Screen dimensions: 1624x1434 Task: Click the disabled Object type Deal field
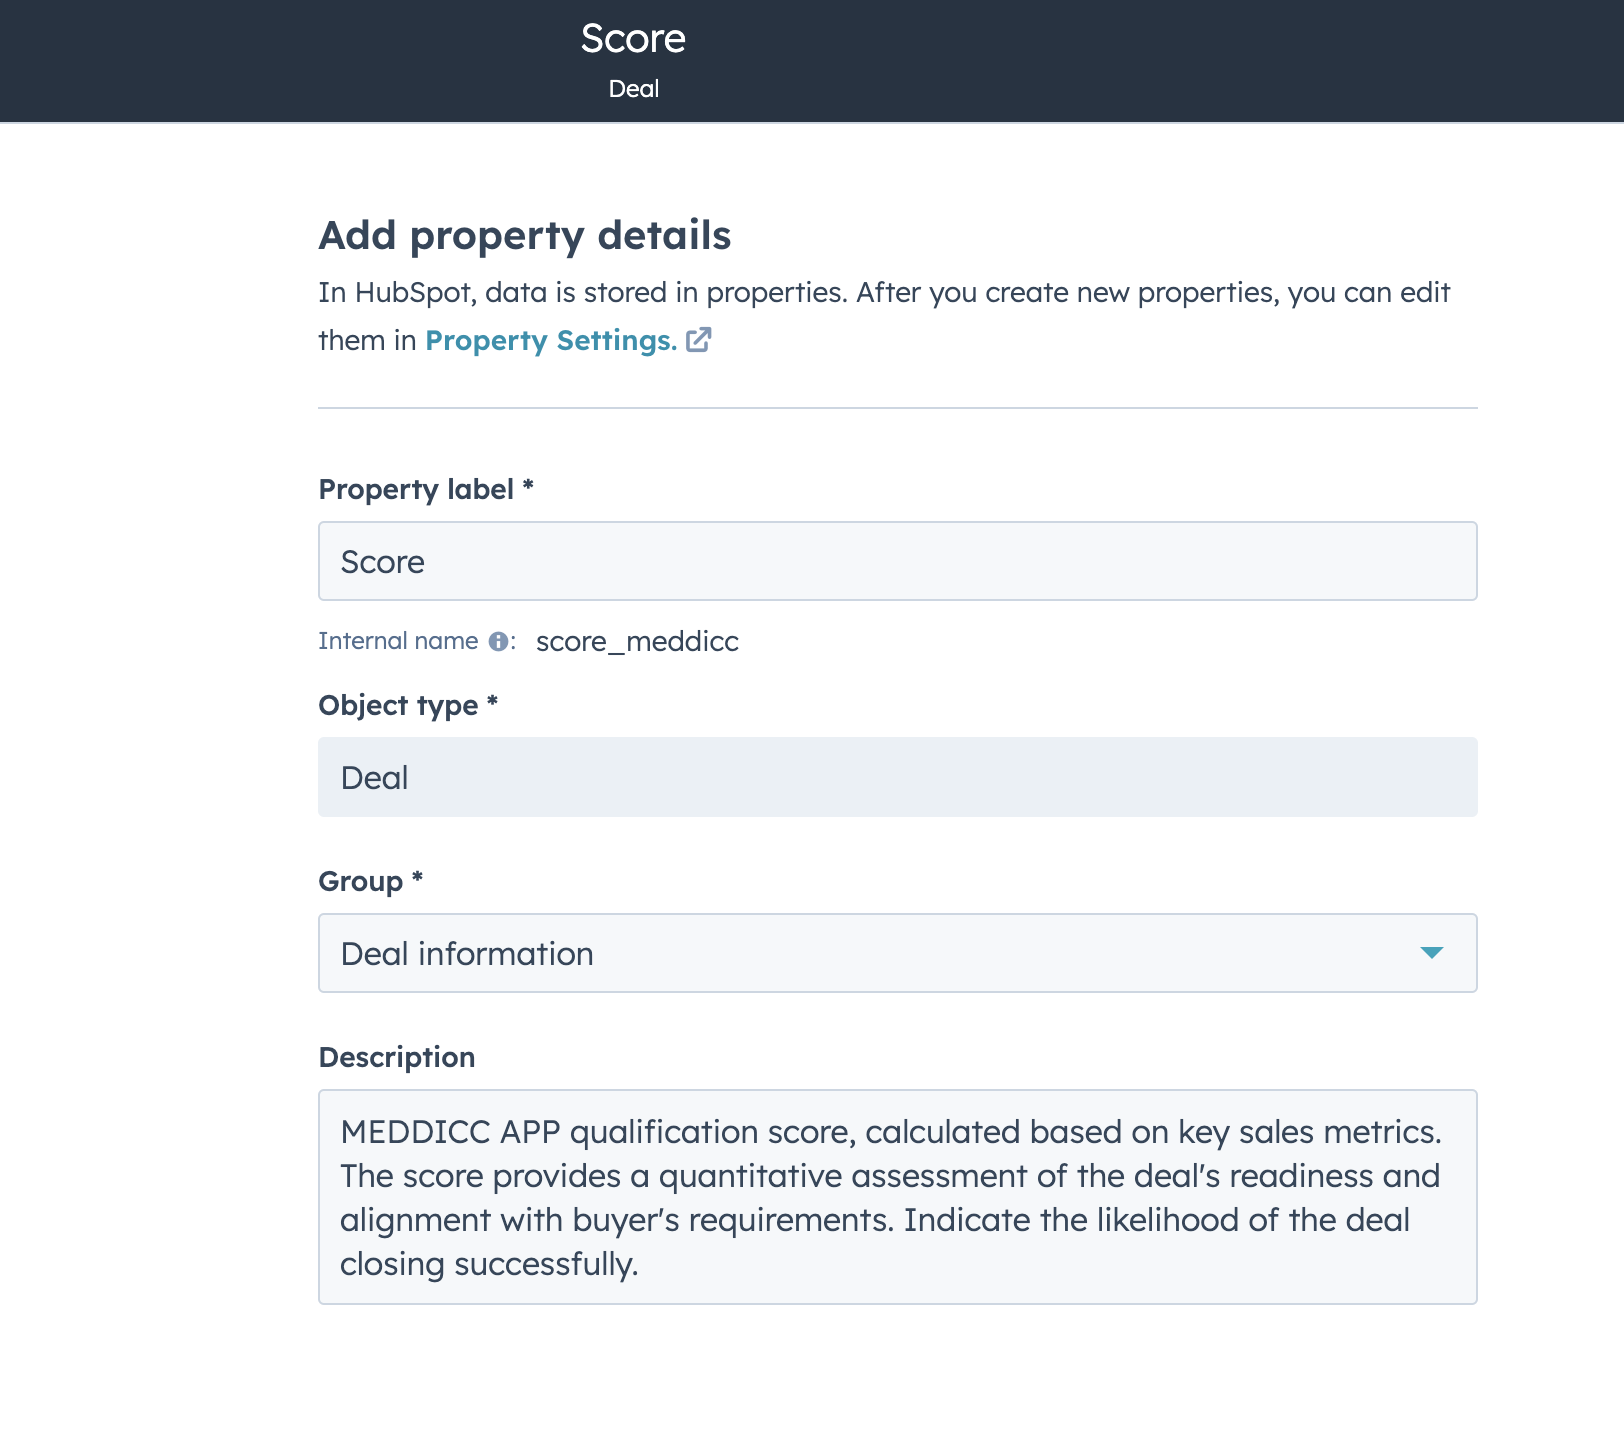[x=897, y=777]
